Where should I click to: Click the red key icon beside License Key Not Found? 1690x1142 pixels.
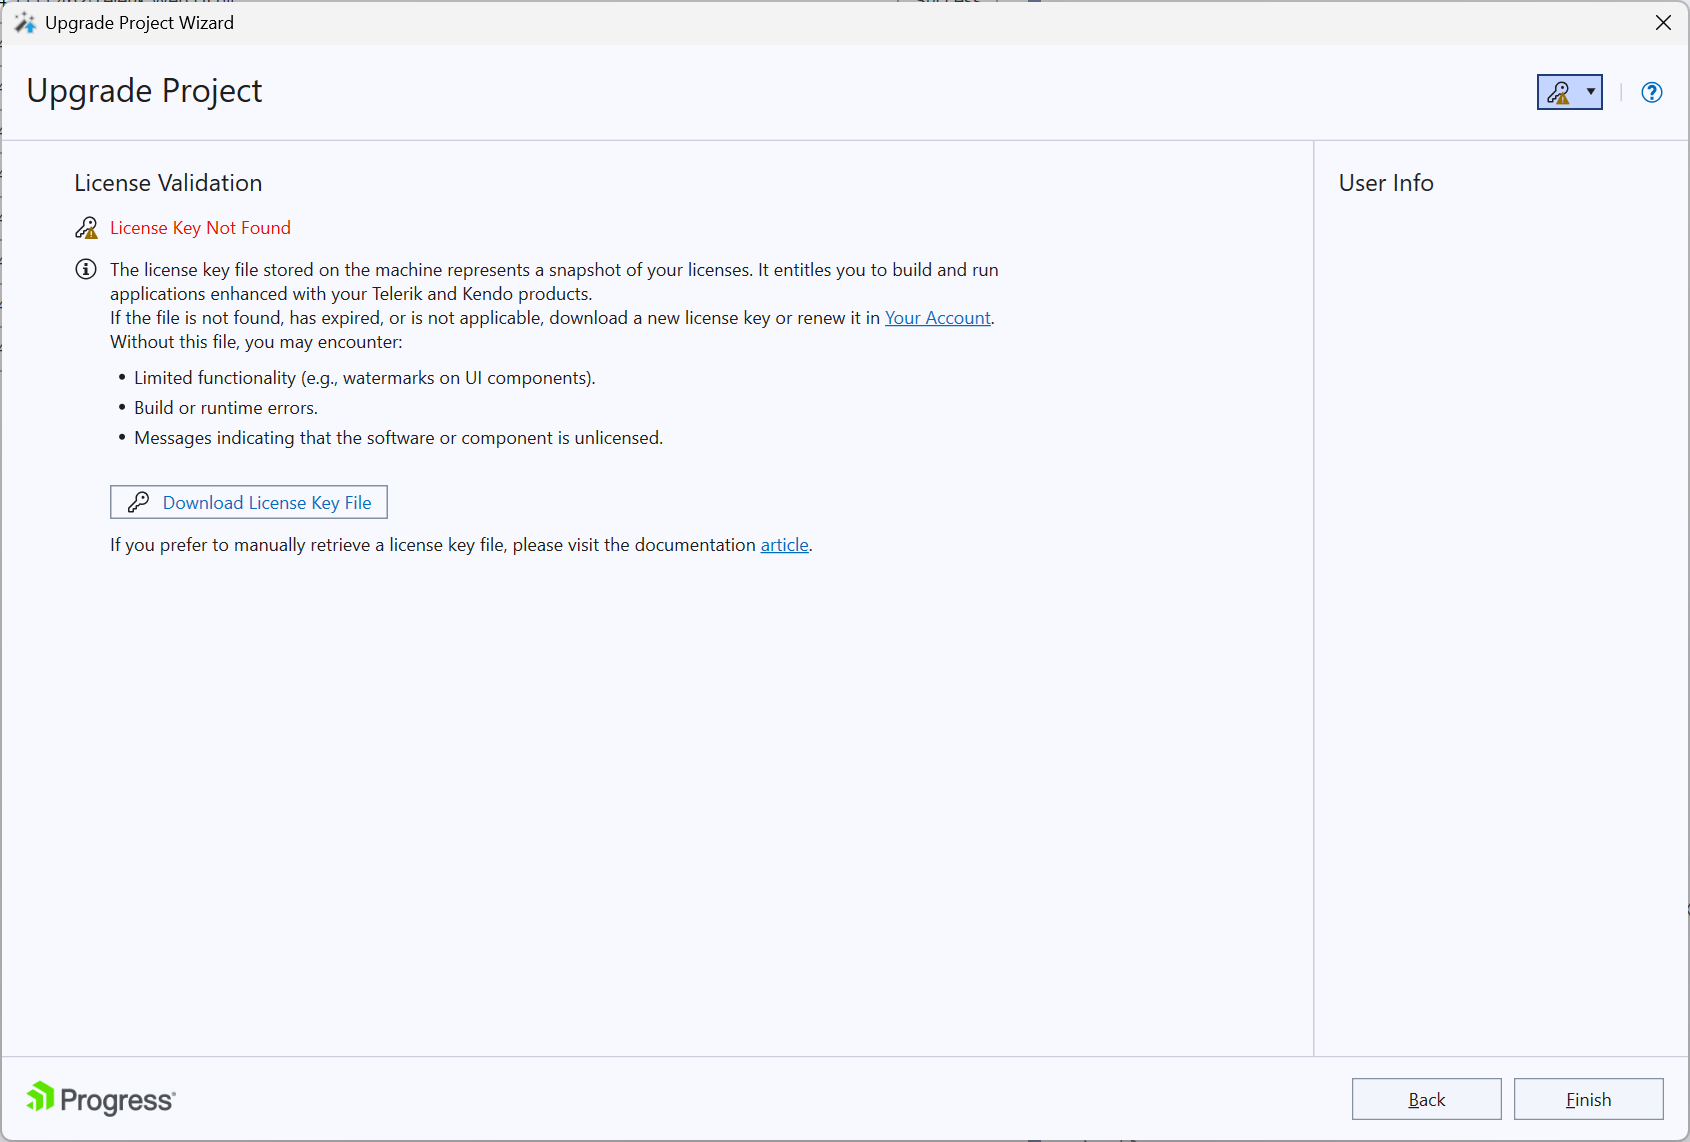pos(86,227)
